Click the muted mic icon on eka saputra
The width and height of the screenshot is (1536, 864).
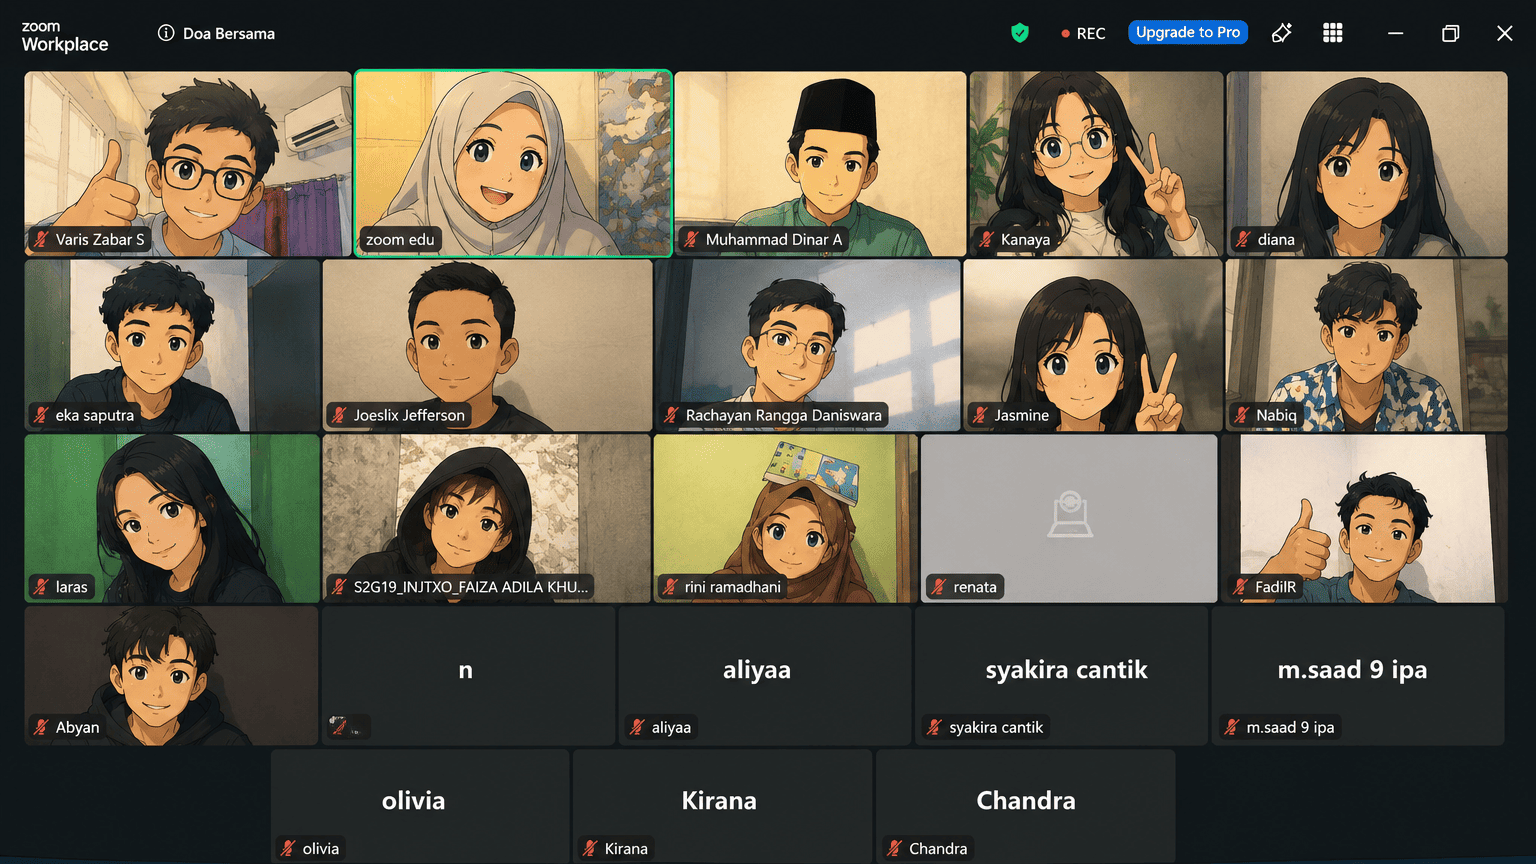41,415
